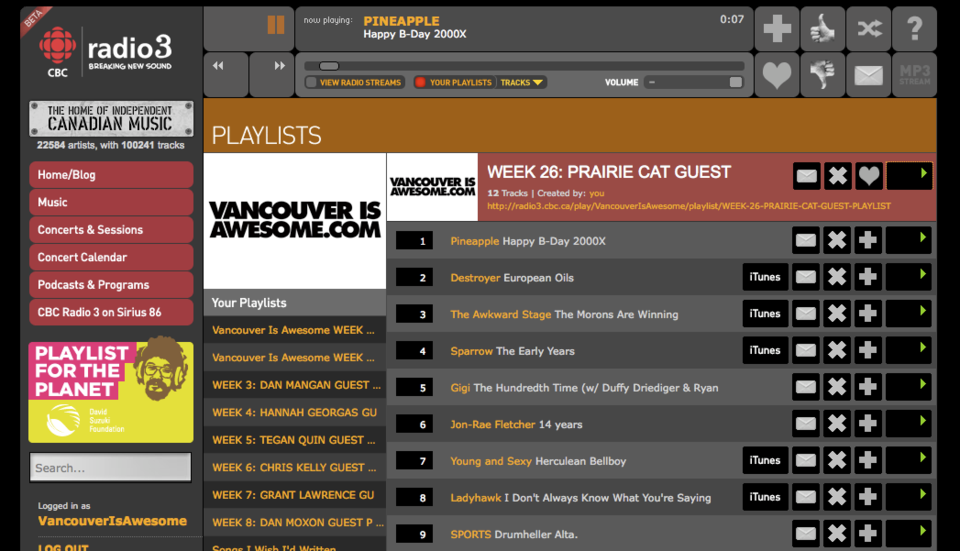Viewport: 960px width, 551px height.
Task: Open CBC Radio 3 on Sirius 86
Action: 111,313
